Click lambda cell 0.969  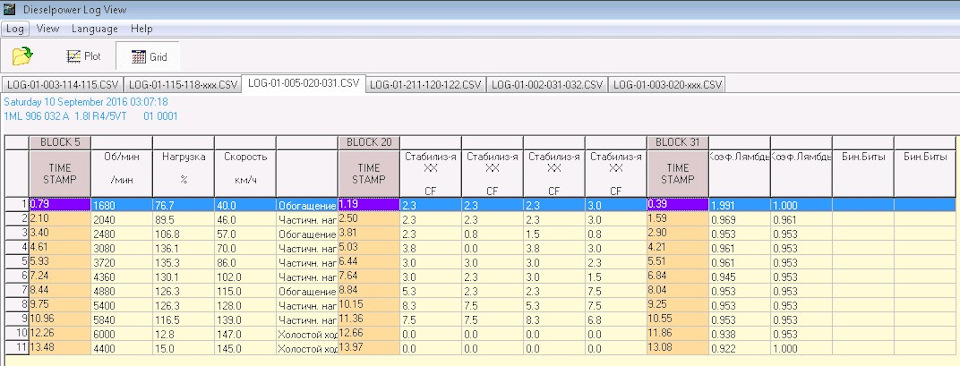[740, 219]
